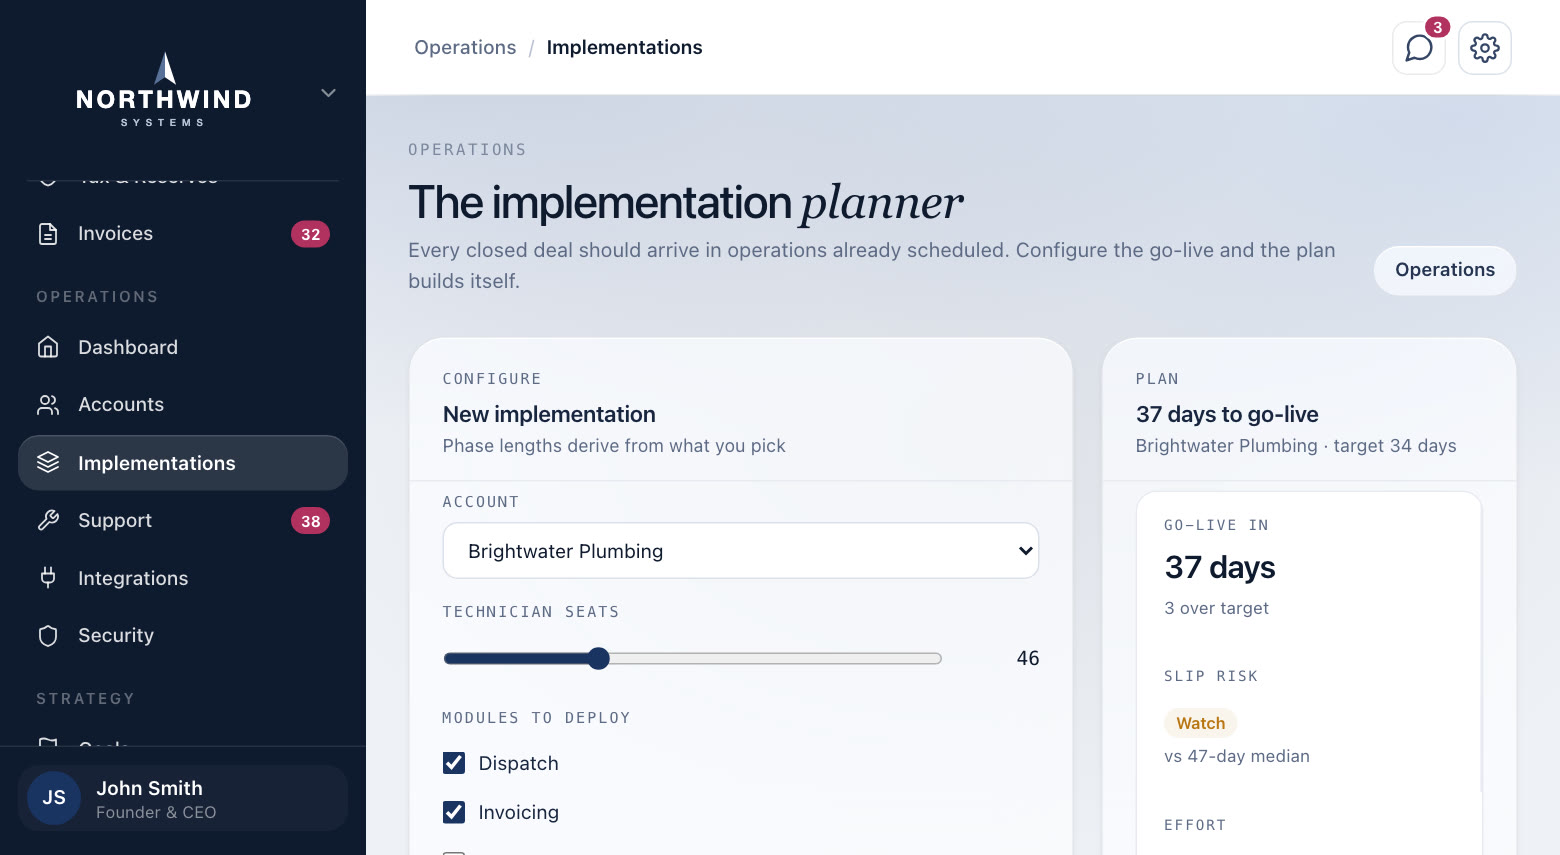Viewport: 1560px width, 855px height.
Task: Click the Implementations breadcrumb text
Action: [x=624, y=48]
